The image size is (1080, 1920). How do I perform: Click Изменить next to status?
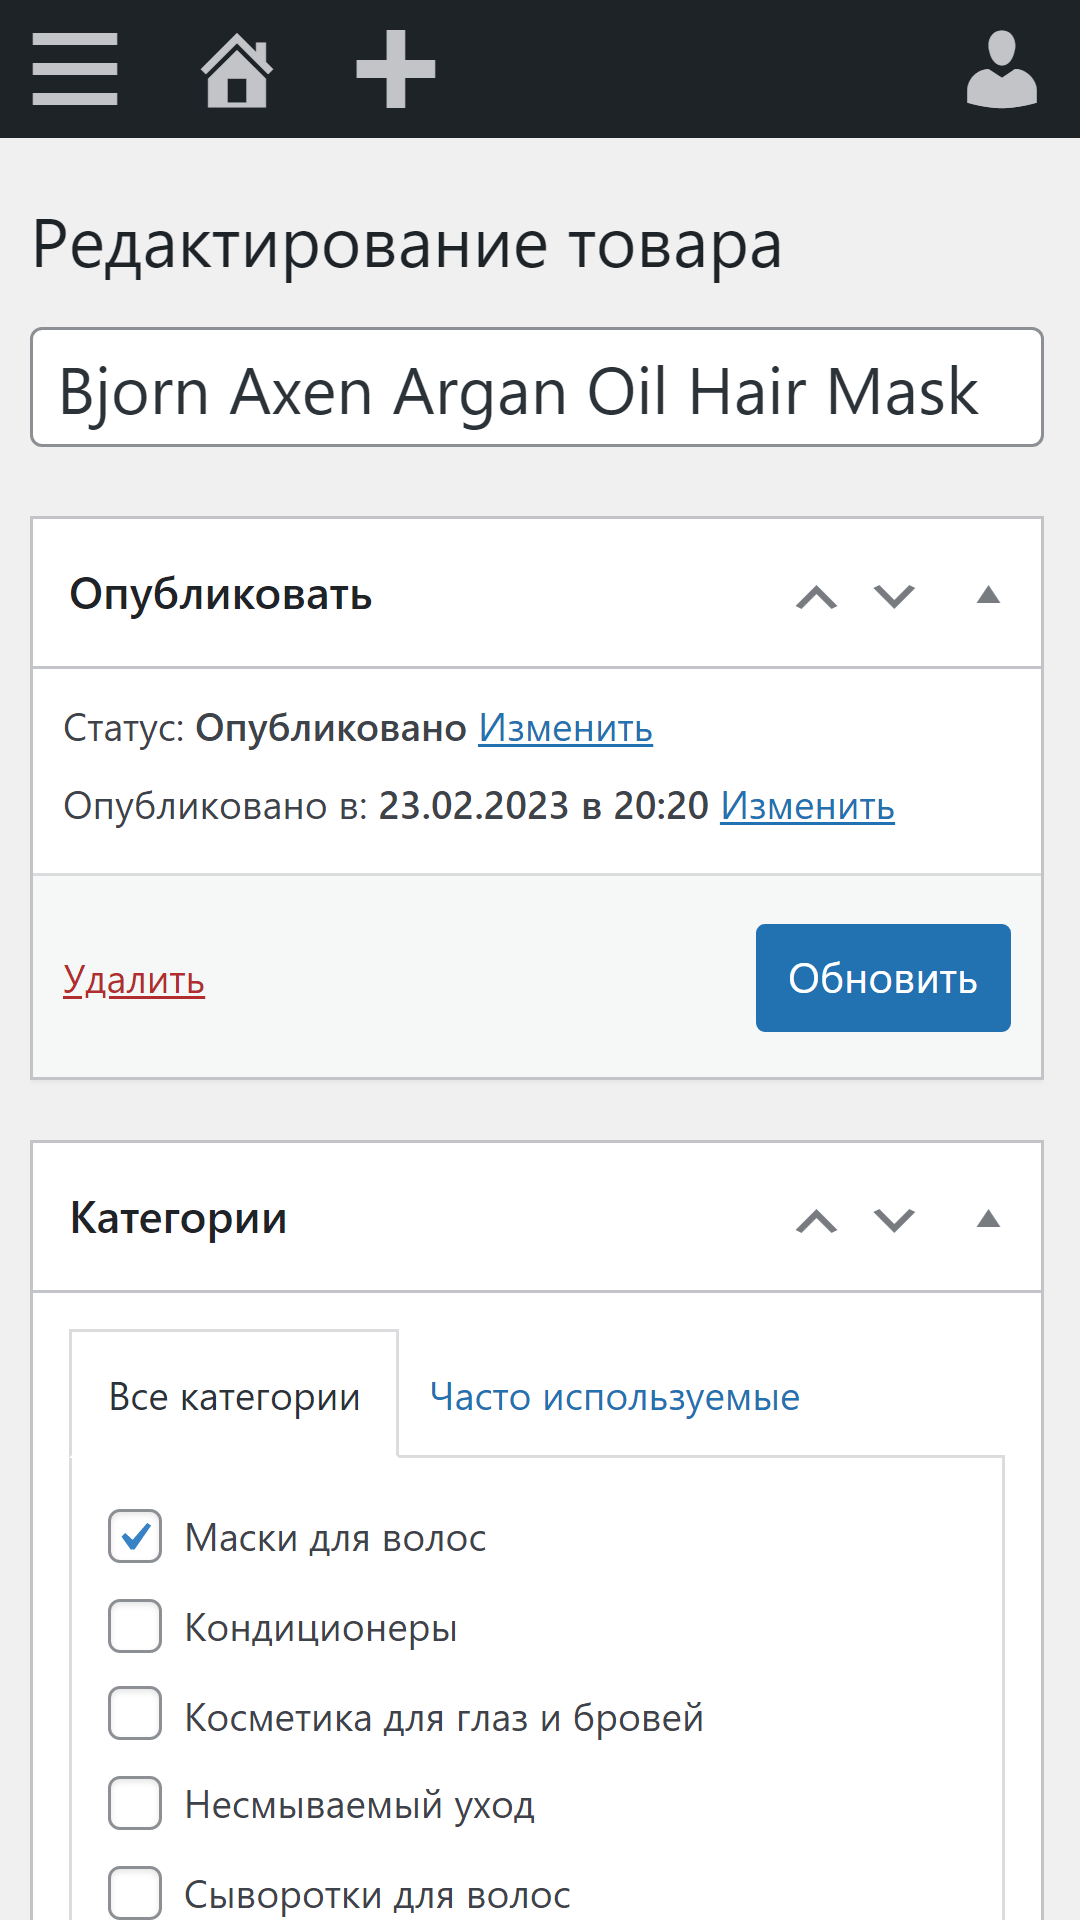565,728
